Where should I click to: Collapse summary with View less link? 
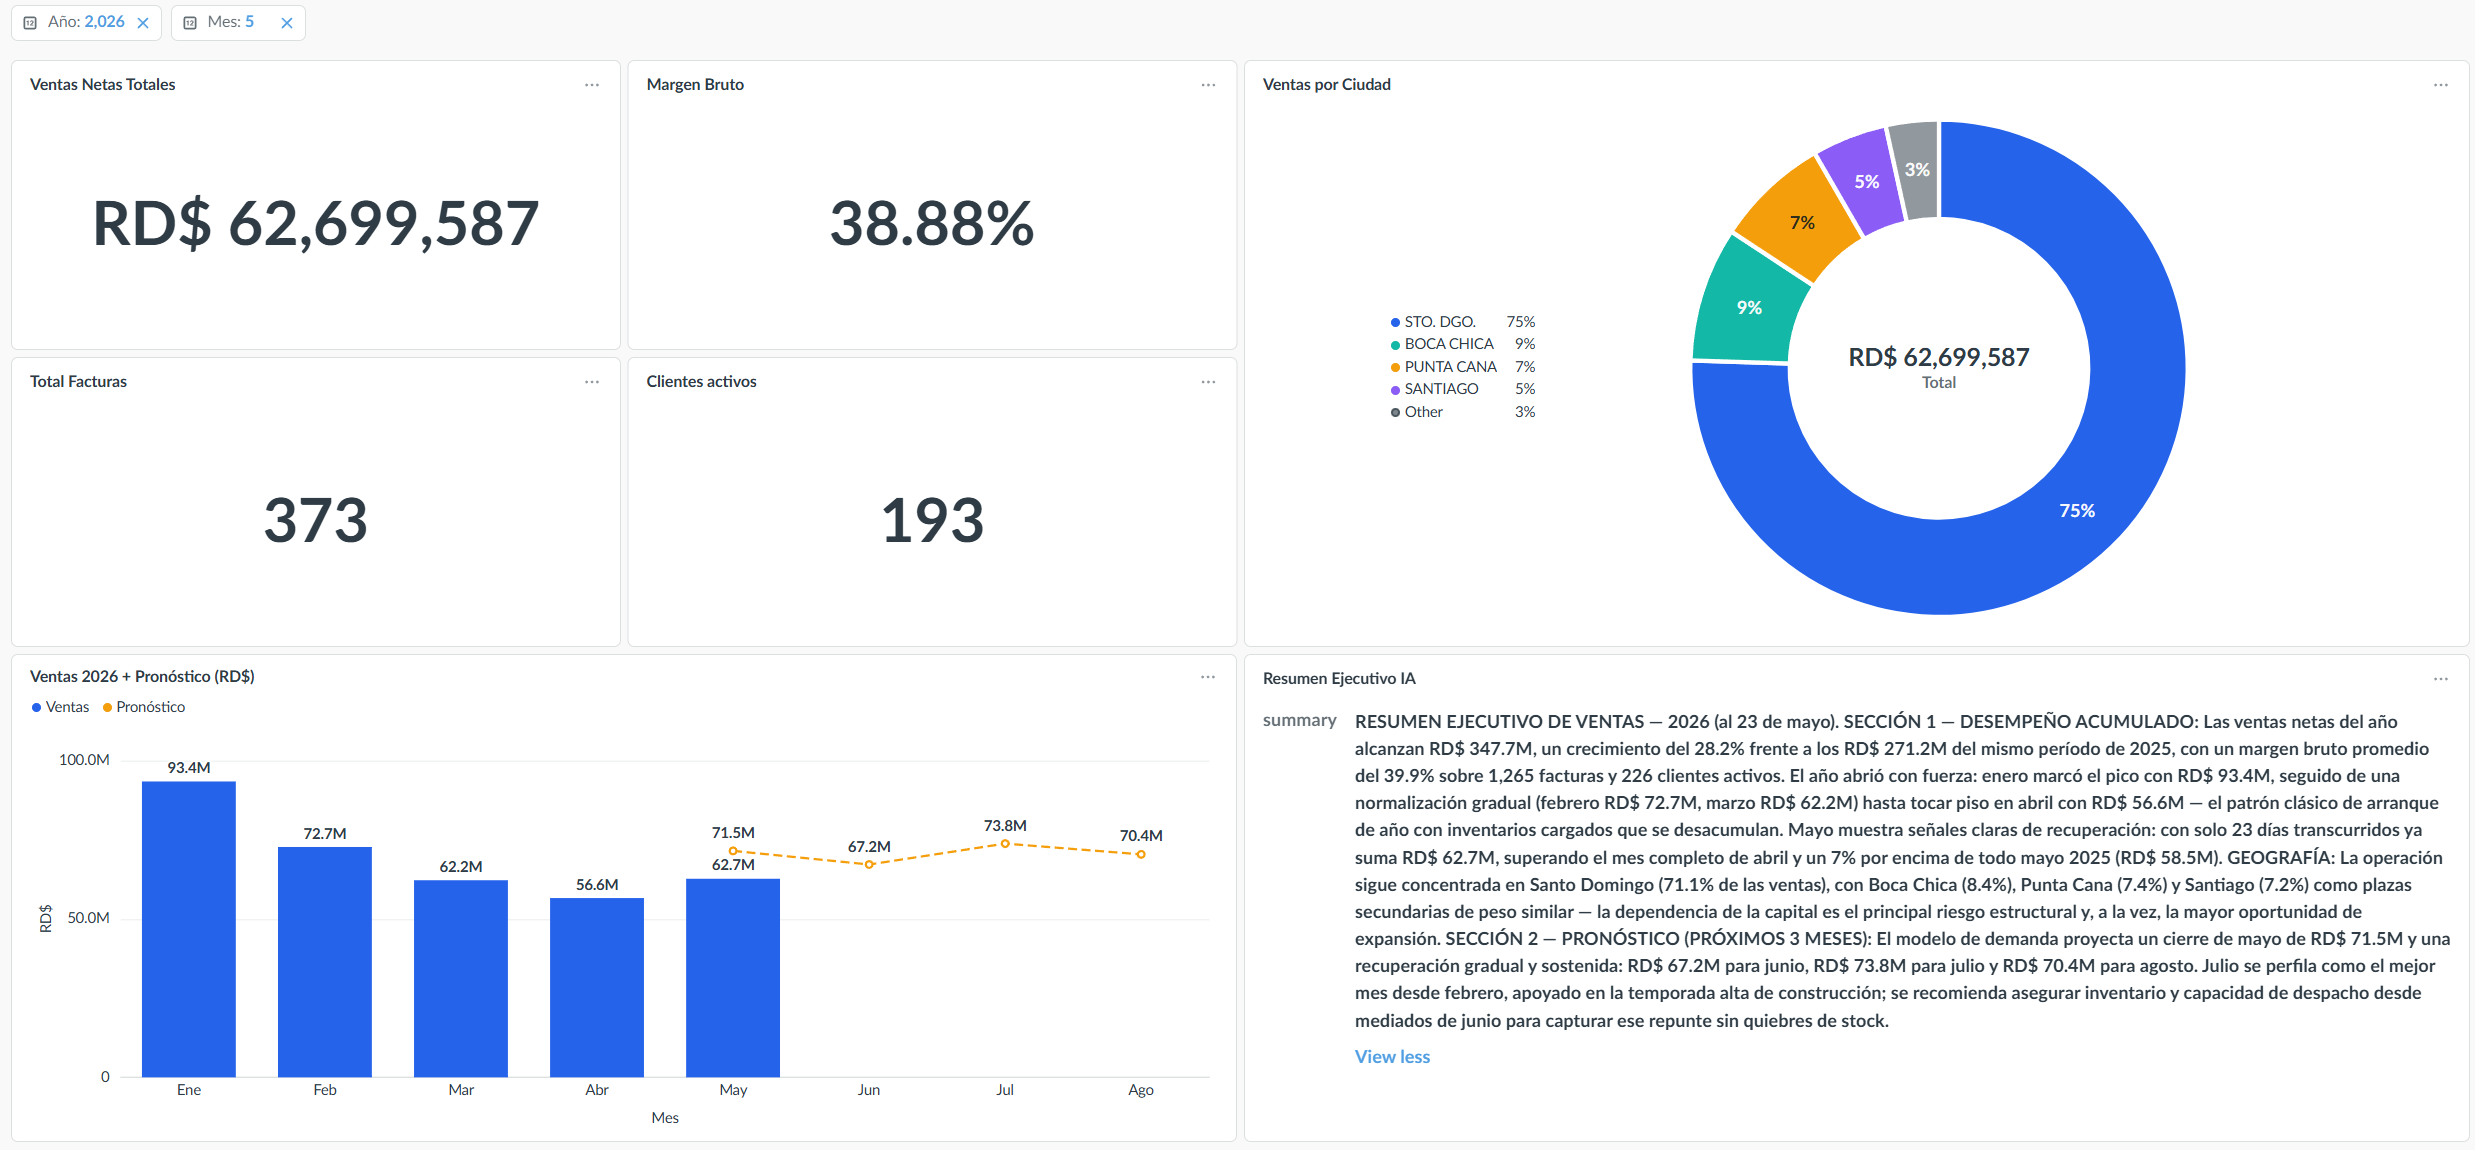1392,1057
